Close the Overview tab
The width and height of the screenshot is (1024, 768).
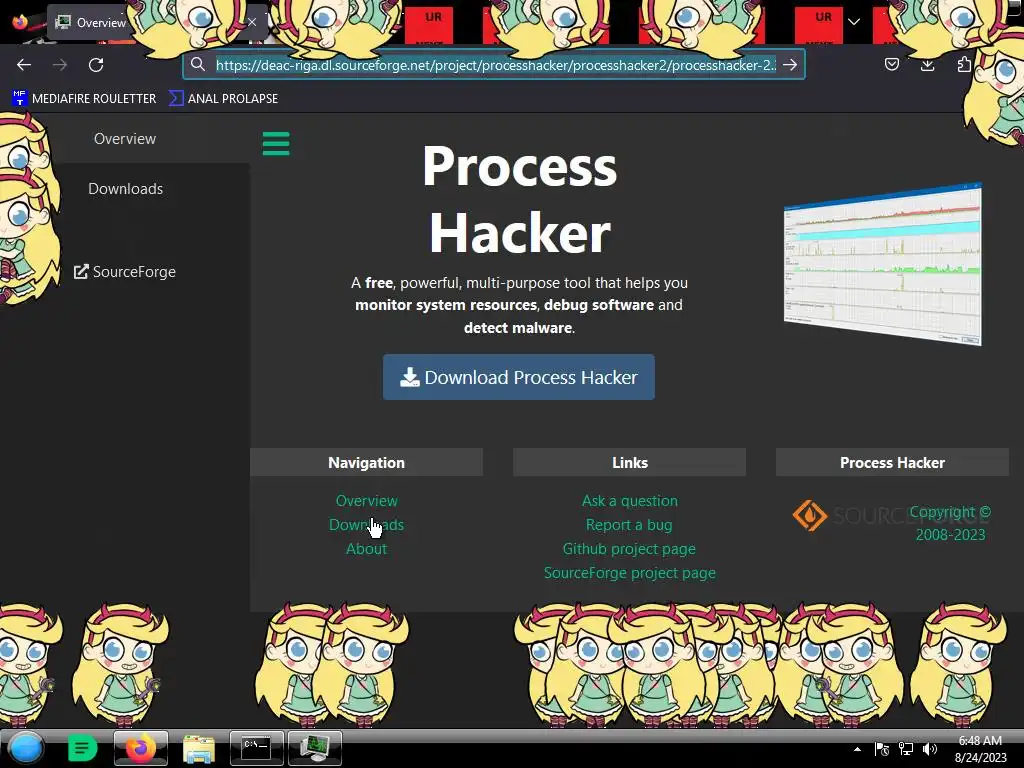(252, 22)
